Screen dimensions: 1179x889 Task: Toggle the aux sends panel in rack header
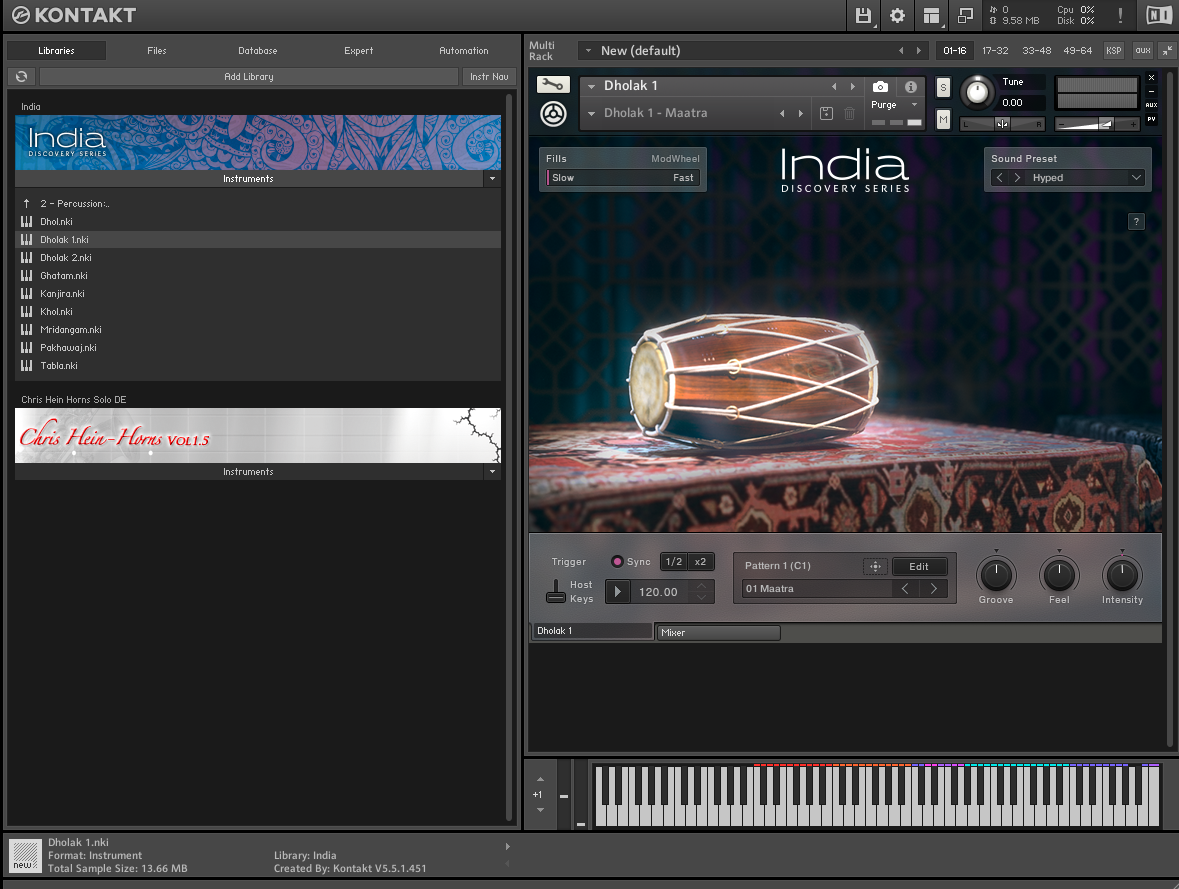click(x=1143, y=50)
